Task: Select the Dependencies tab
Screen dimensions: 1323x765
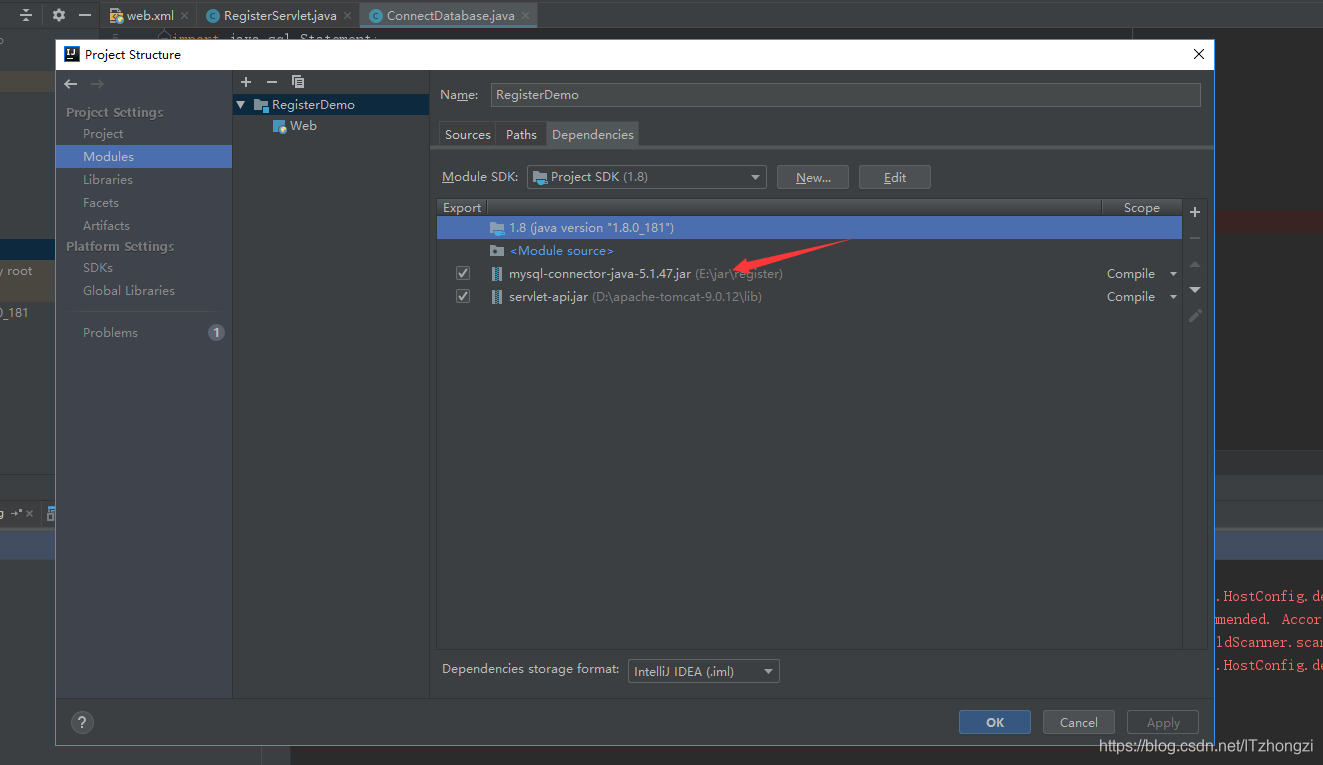Action: click(x=593, y=134)
